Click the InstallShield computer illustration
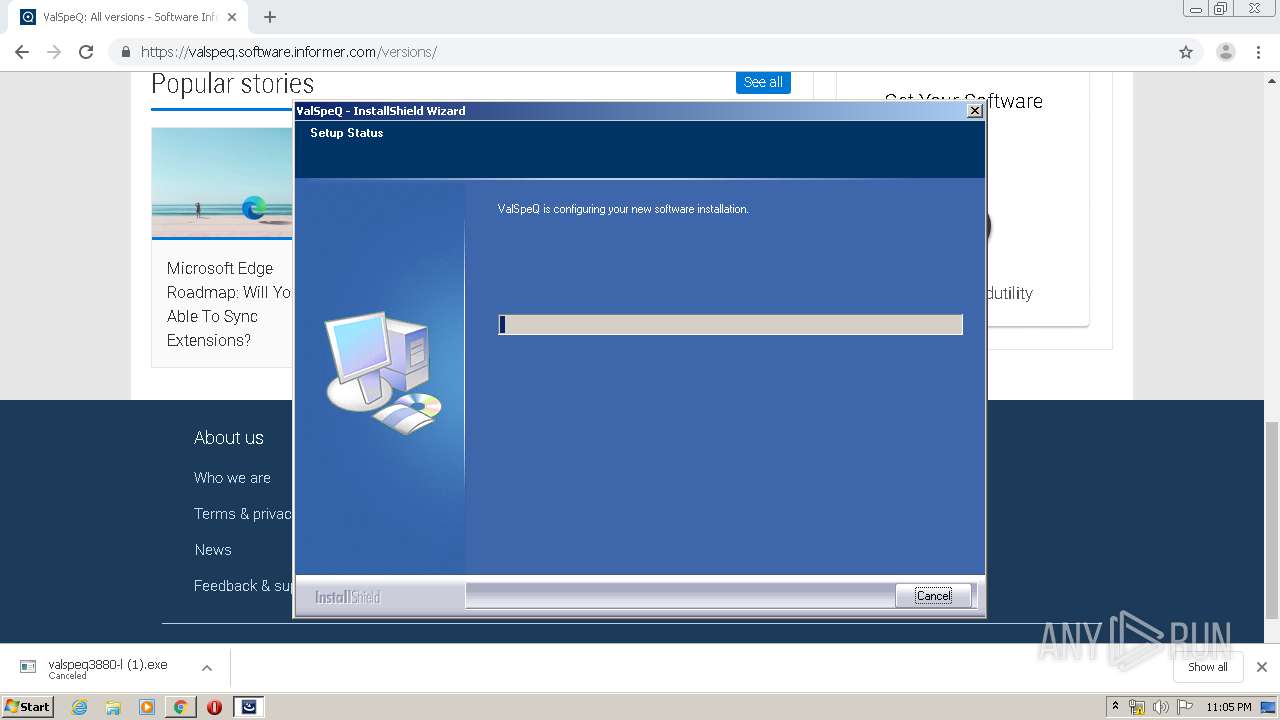The height and width of the screenshot is (720, 1280). pos(384,372)
